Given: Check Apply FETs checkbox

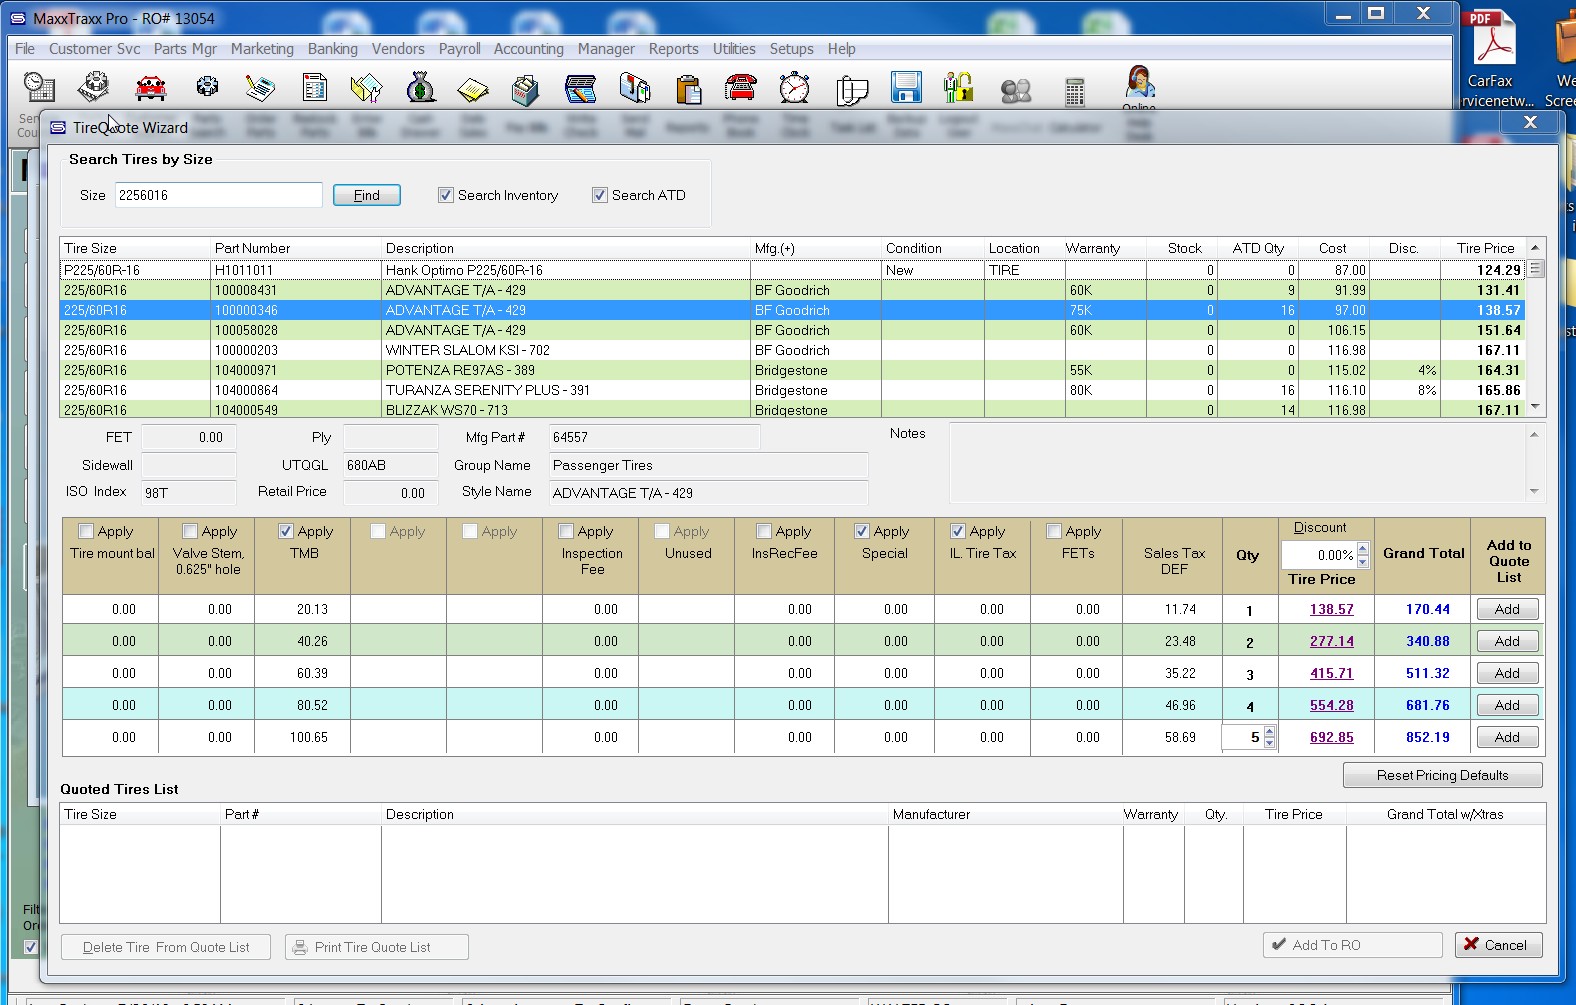Looking at the screenshot, I should (1054, 531).
